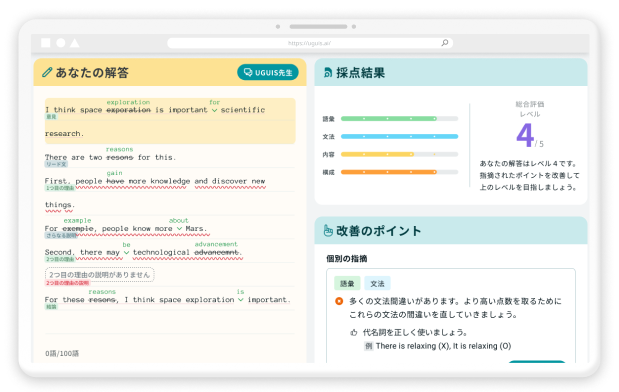Click the https://uguis.ai address field
The height and width of the screenshot is (392, 619).
tap(310, 43)
